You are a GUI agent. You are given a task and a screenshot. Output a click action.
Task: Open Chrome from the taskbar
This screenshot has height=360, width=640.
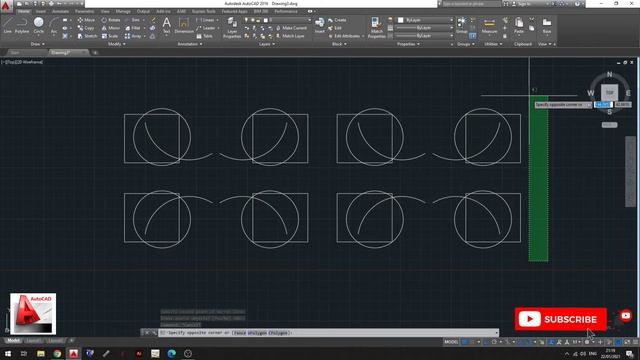click(57, 353)
